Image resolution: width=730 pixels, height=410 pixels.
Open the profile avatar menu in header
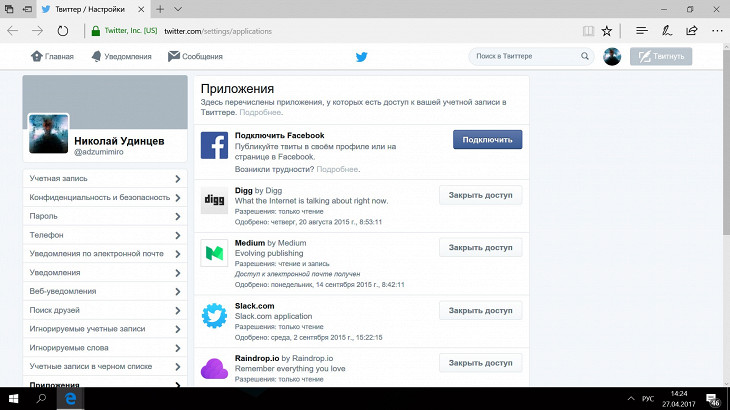(x=612, y=57)
